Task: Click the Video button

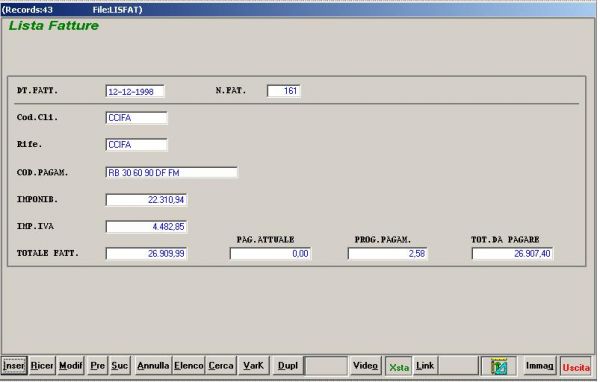Action: 365,366
